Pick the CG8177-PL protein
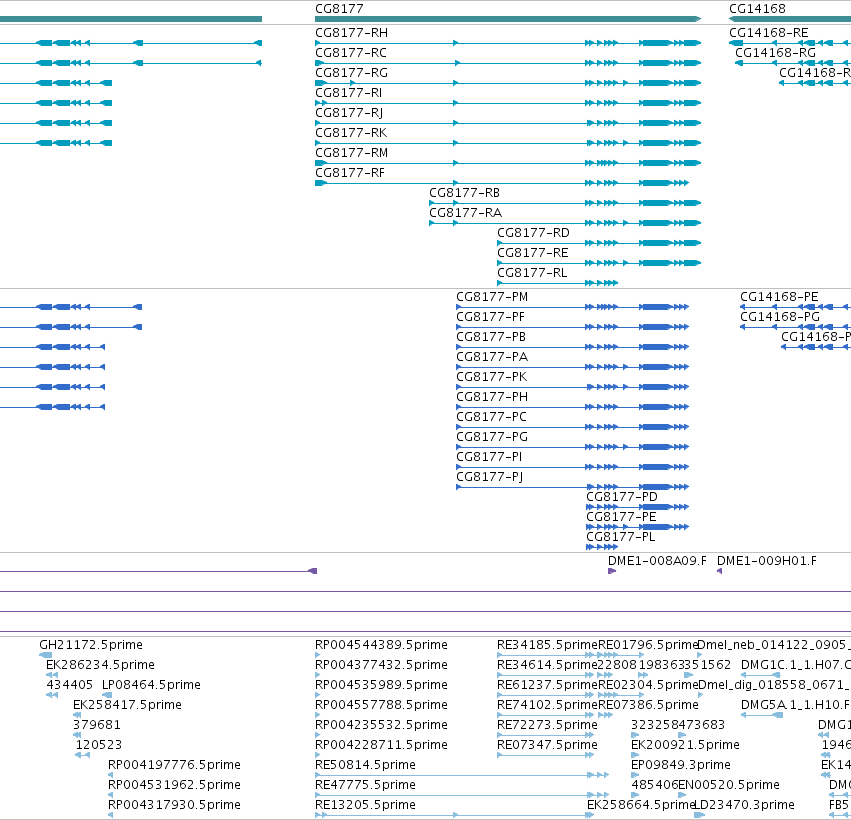Screen dimensions: 851x820 (620, 537)
